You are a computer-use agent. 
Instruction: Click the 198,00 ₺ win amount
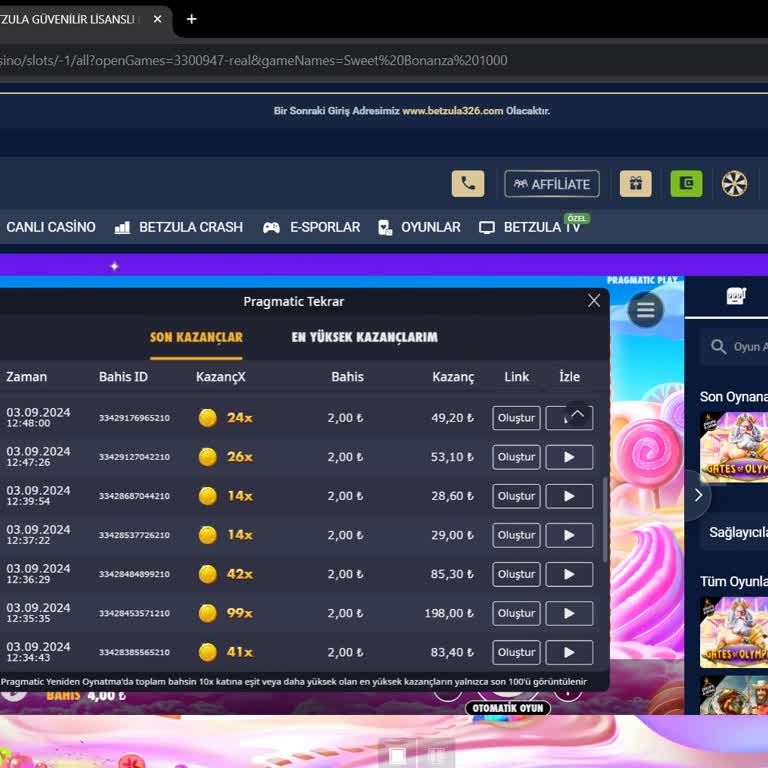[449, 613]
